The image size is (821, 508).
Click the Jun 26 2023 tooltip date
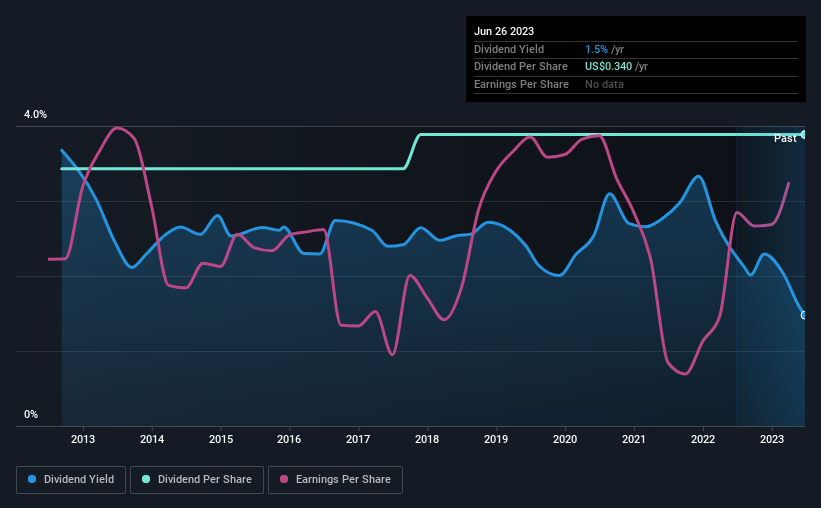[504, 31]
